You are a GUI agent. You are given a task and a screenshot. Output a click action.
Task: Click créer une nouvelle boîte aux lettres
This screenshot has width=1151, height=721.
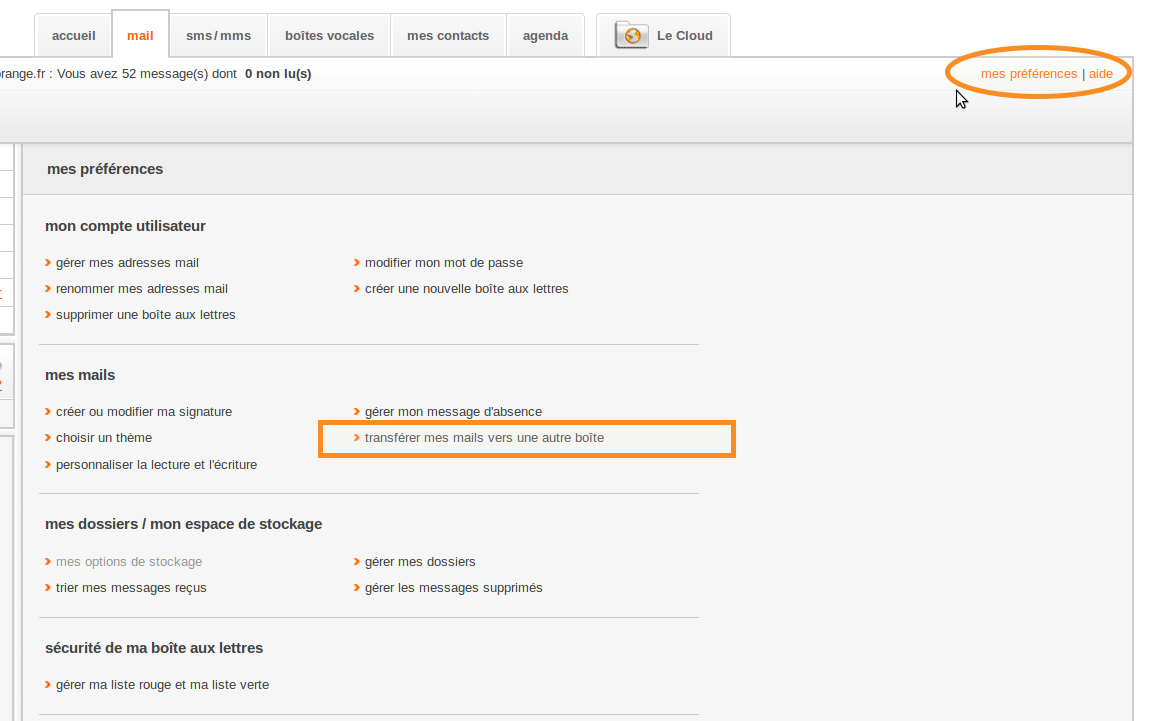(466, 289)
